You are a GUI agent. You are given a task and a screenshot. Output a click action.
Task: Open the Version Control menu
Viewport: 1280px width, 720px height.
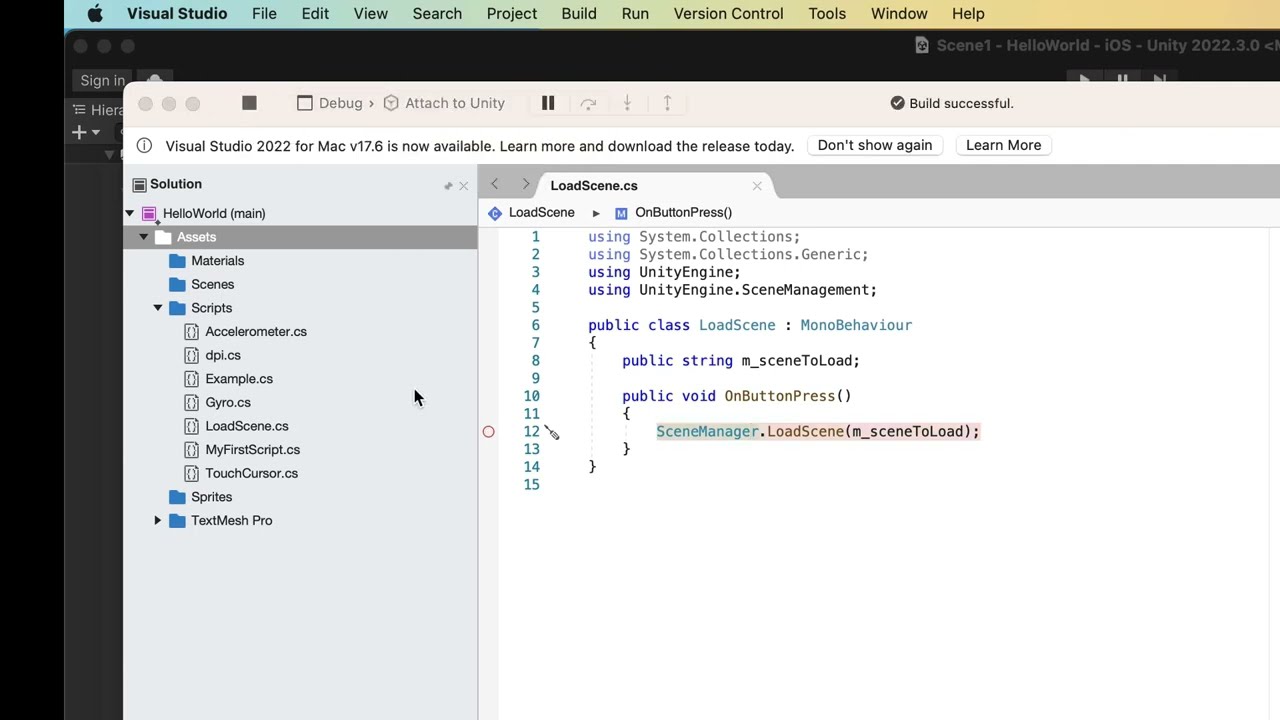click(728, 14)
